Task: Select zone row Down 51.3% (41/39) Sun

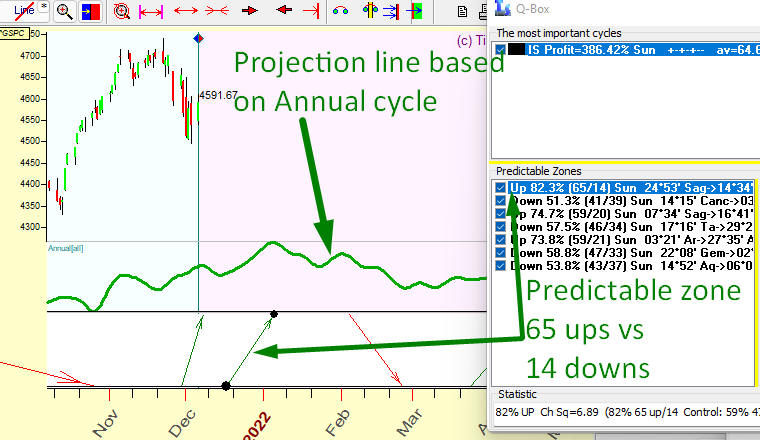Action: click(x=632, y=201)
